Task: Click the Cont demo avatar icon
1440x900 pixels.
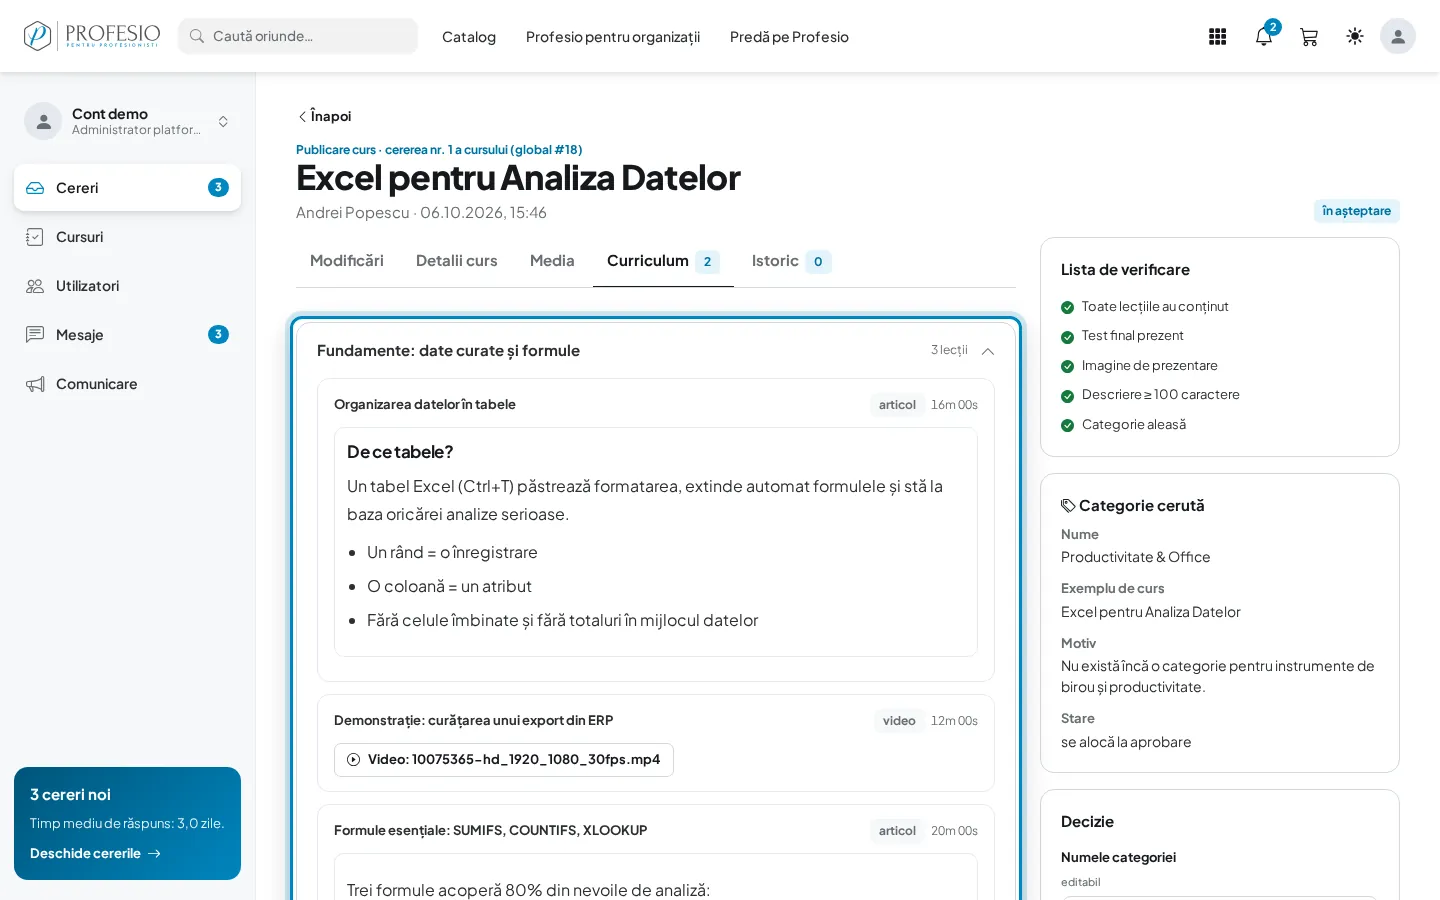Action: pos(43,121)
